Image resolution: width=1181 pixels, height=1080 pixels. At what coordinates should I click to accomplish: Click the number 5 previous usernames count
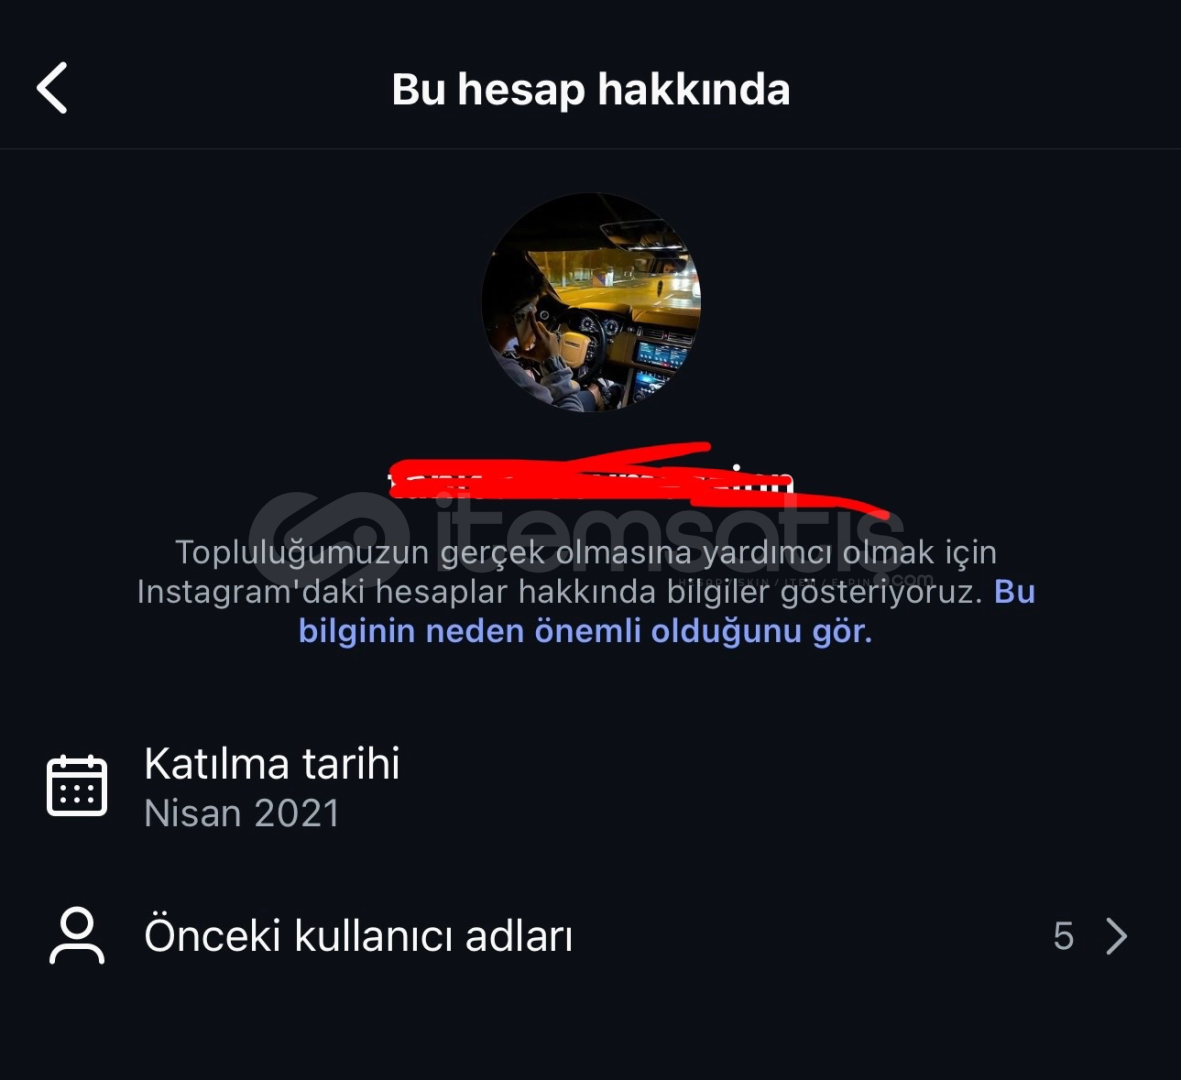pyautogui.click(x=1064, y=936)
